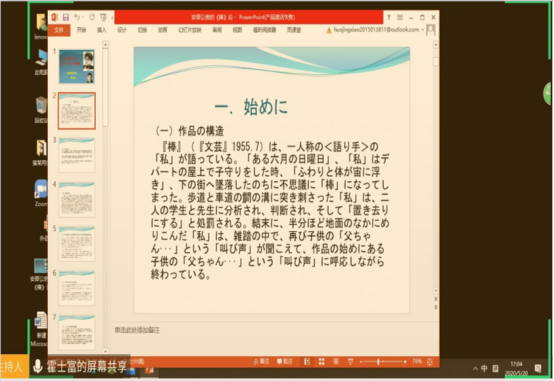The image size is (554, 381).
Task: Expand the undo history dropdown arrow
Action: click(83, 17)
